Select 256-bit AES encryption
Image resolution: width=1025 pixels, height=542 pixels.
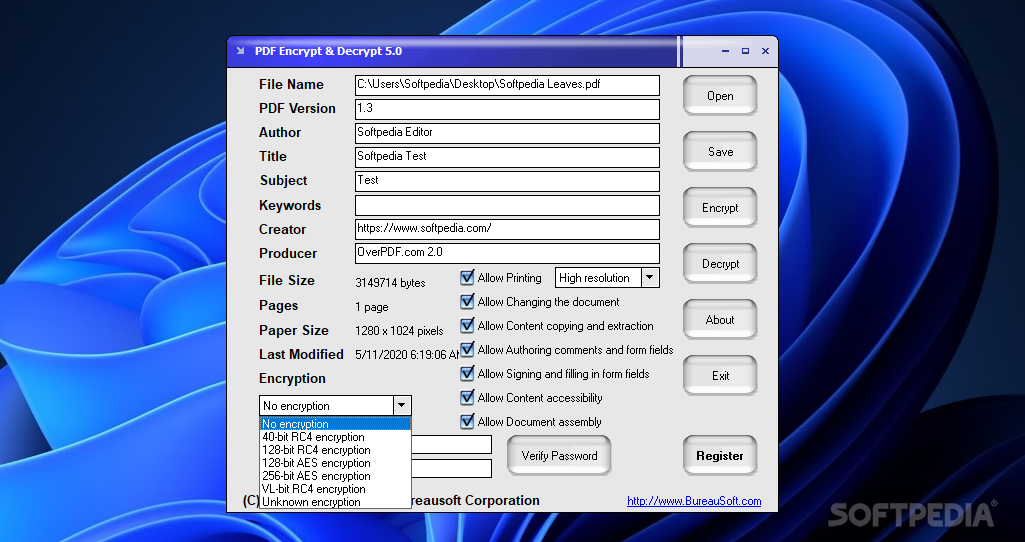[x=335, y=476]
